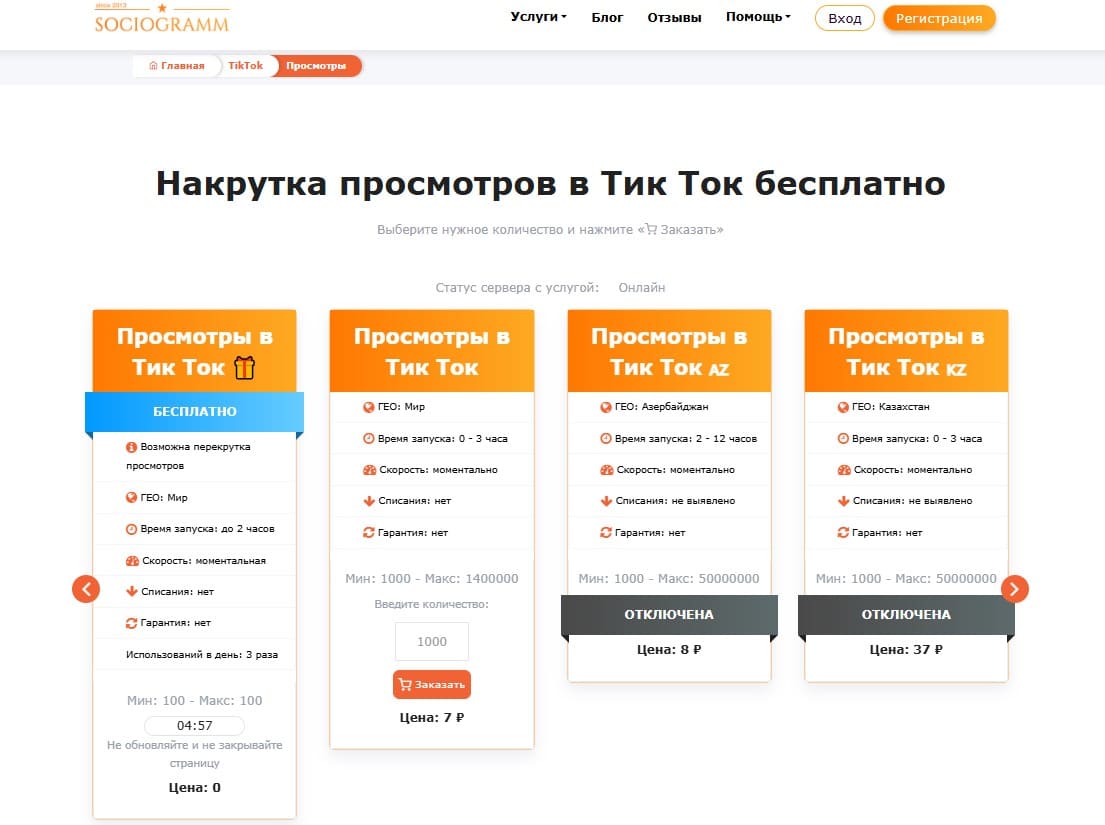Click Списания arrow icon in second card

point(369,501)
